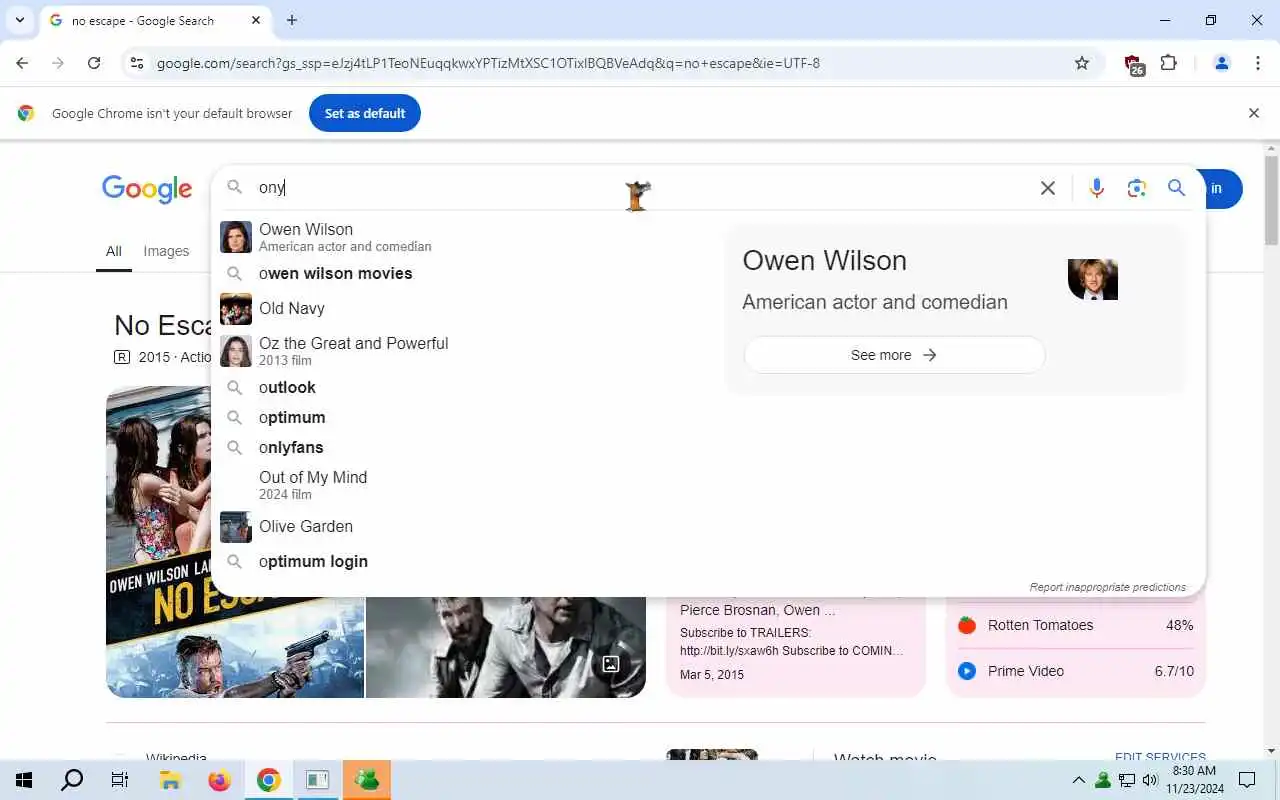
Task: Click the Owen Wilson panel thumbnail photo
Action: click(x=1092, y=279)
